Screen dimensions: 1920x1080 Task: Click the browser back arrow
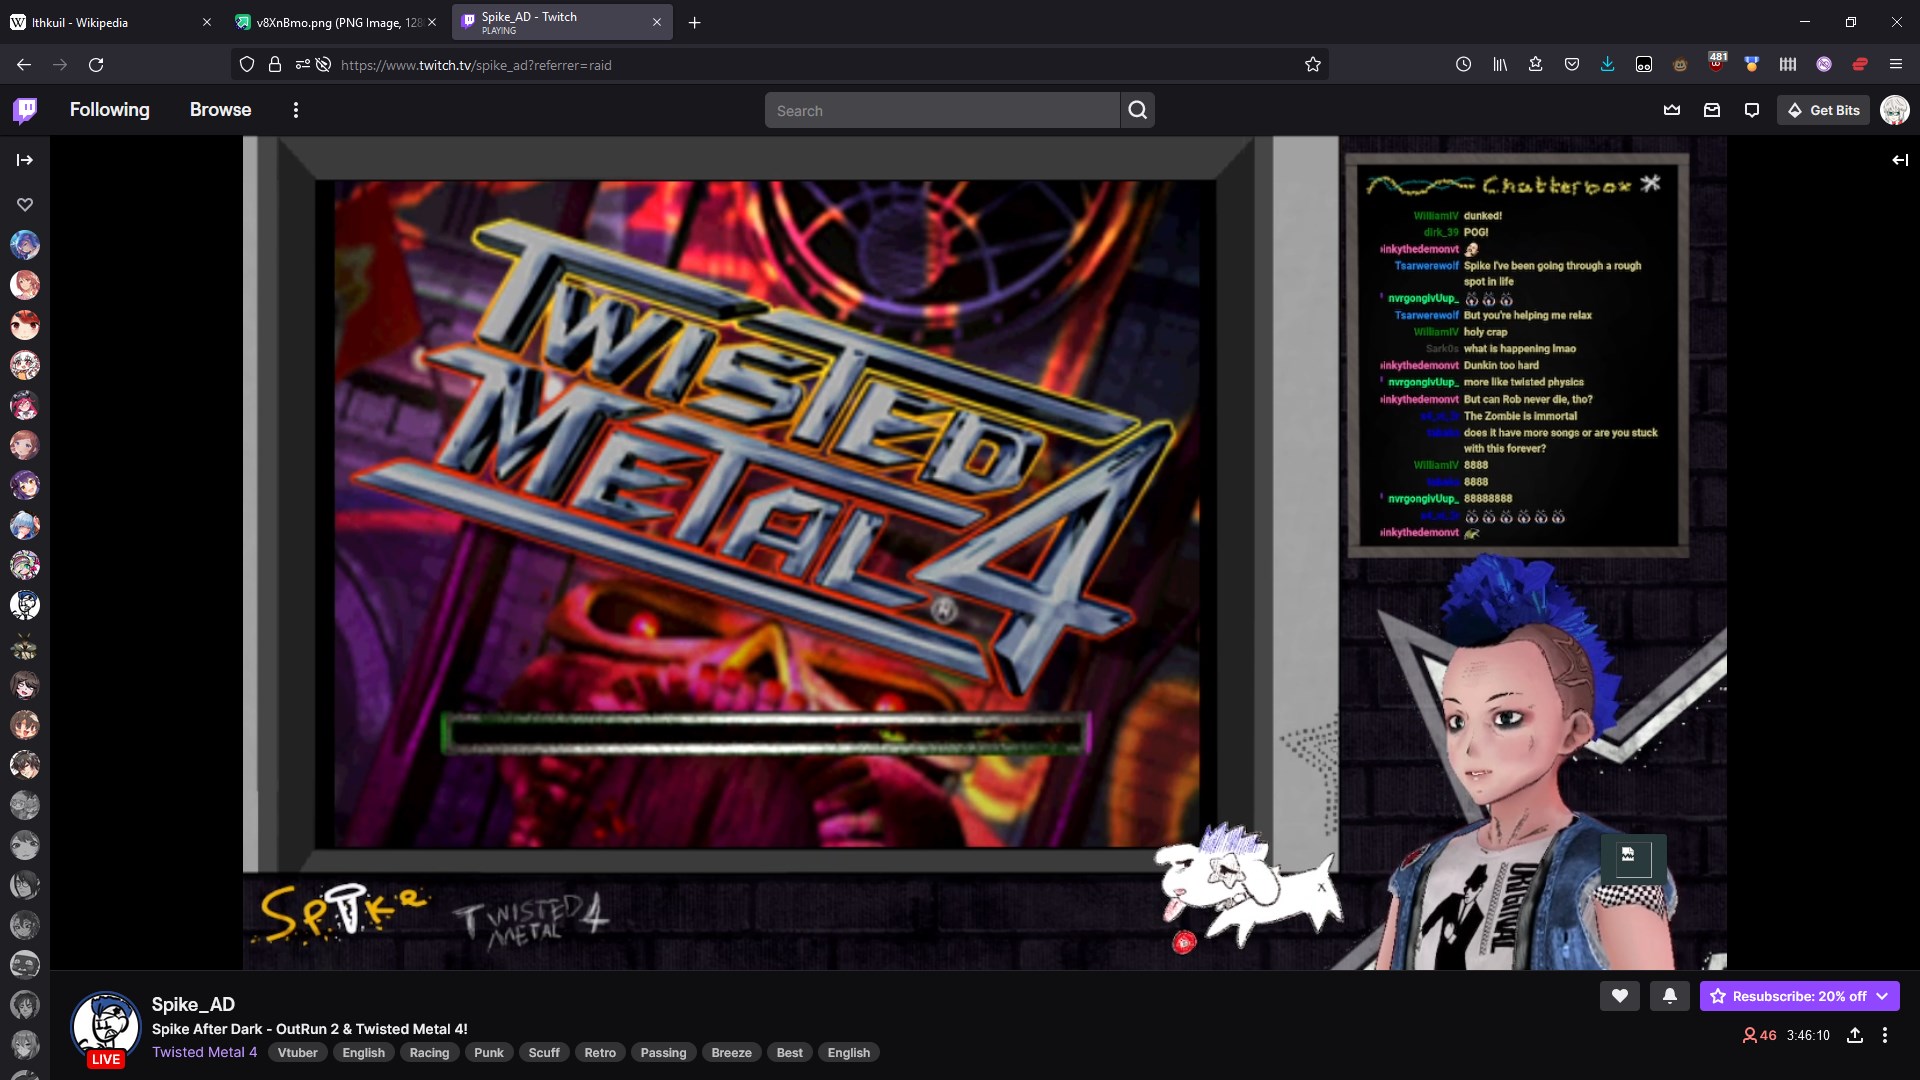coord(24,64)
